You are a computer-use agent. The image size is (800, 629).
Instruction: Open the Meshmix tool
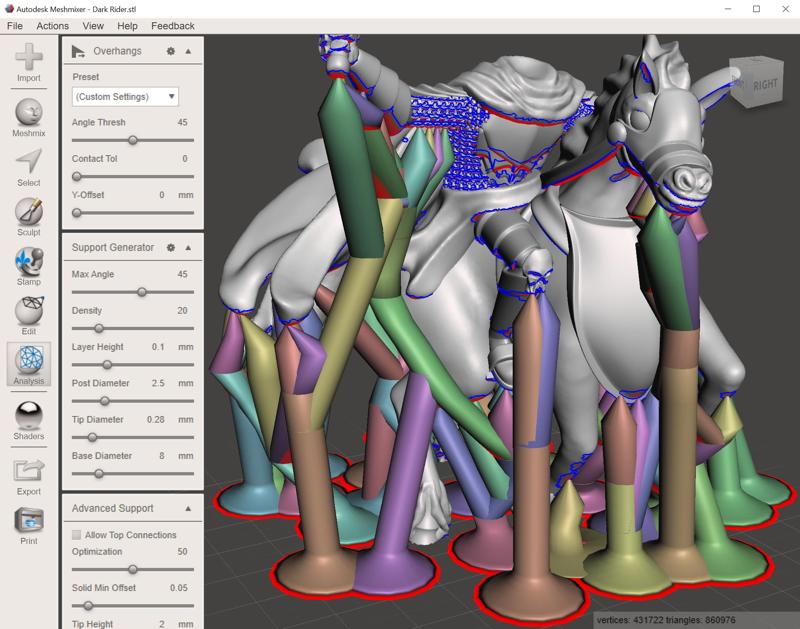coord(28,112)
